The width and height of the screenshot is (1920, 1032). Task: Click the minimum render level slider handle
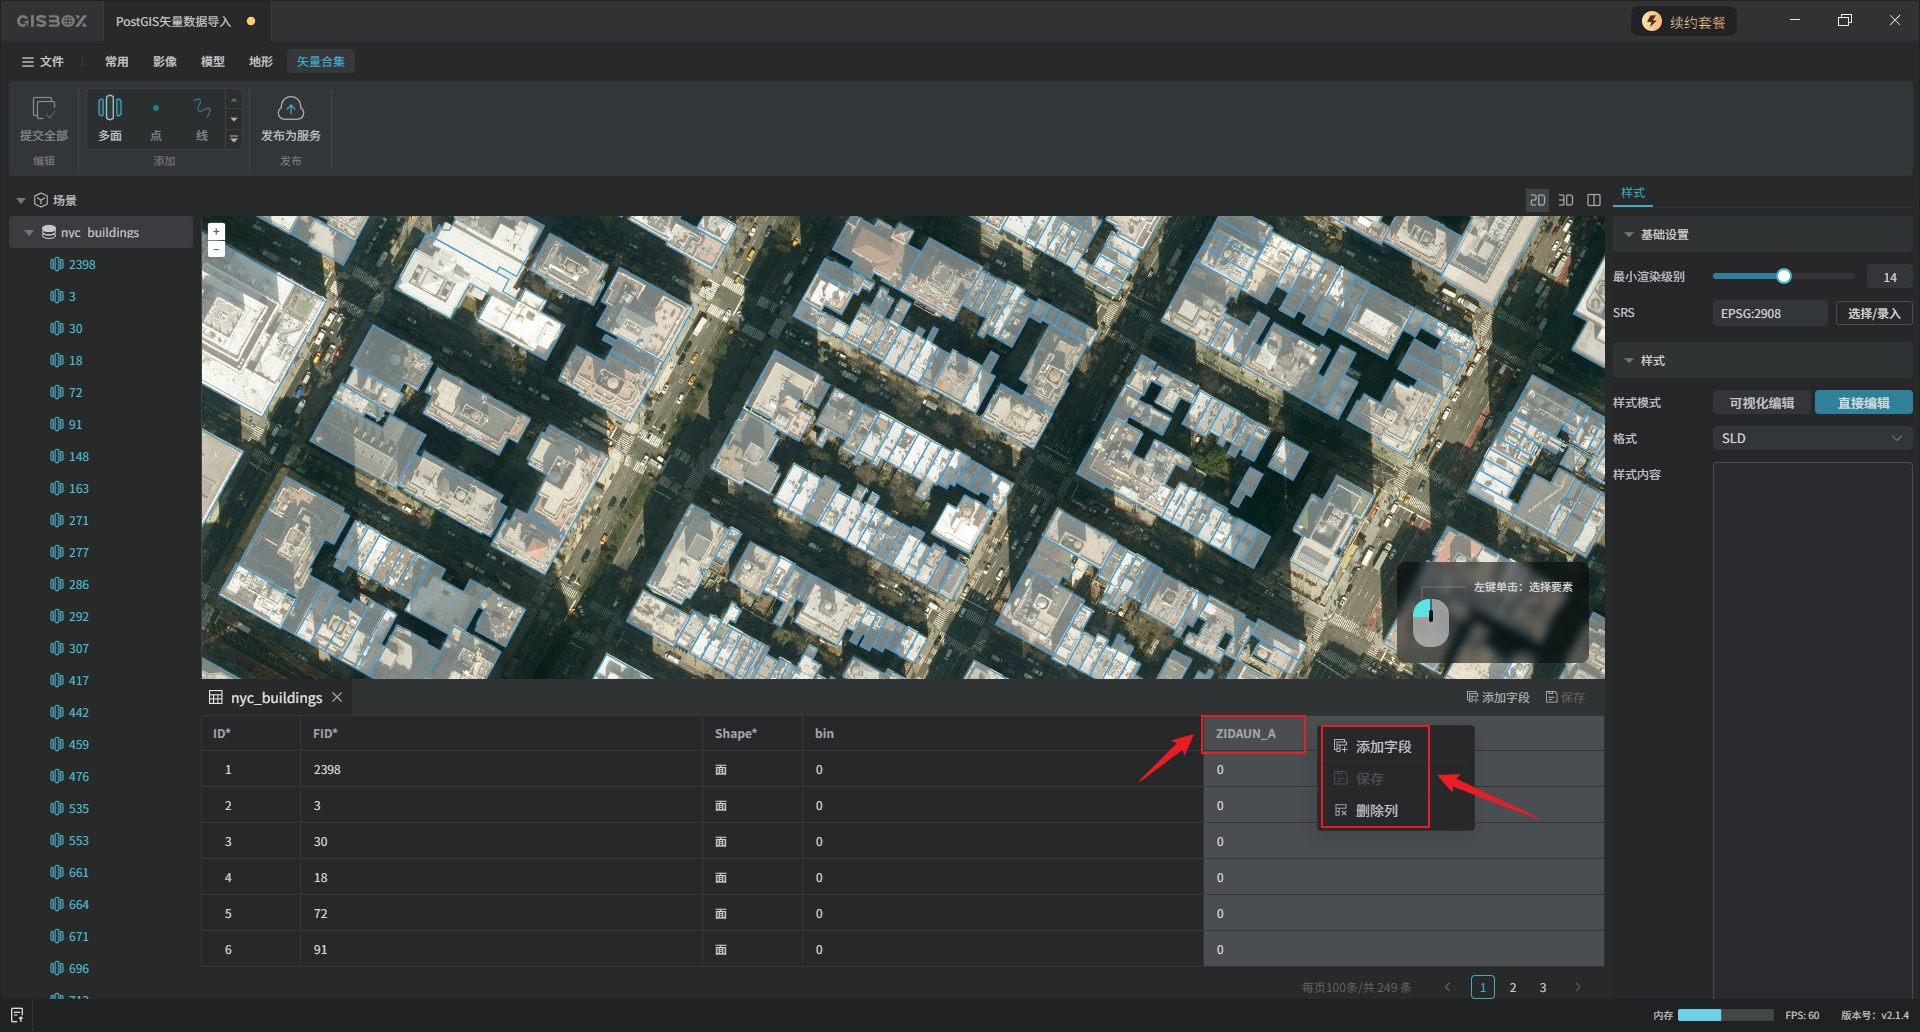coord(1783,277)
